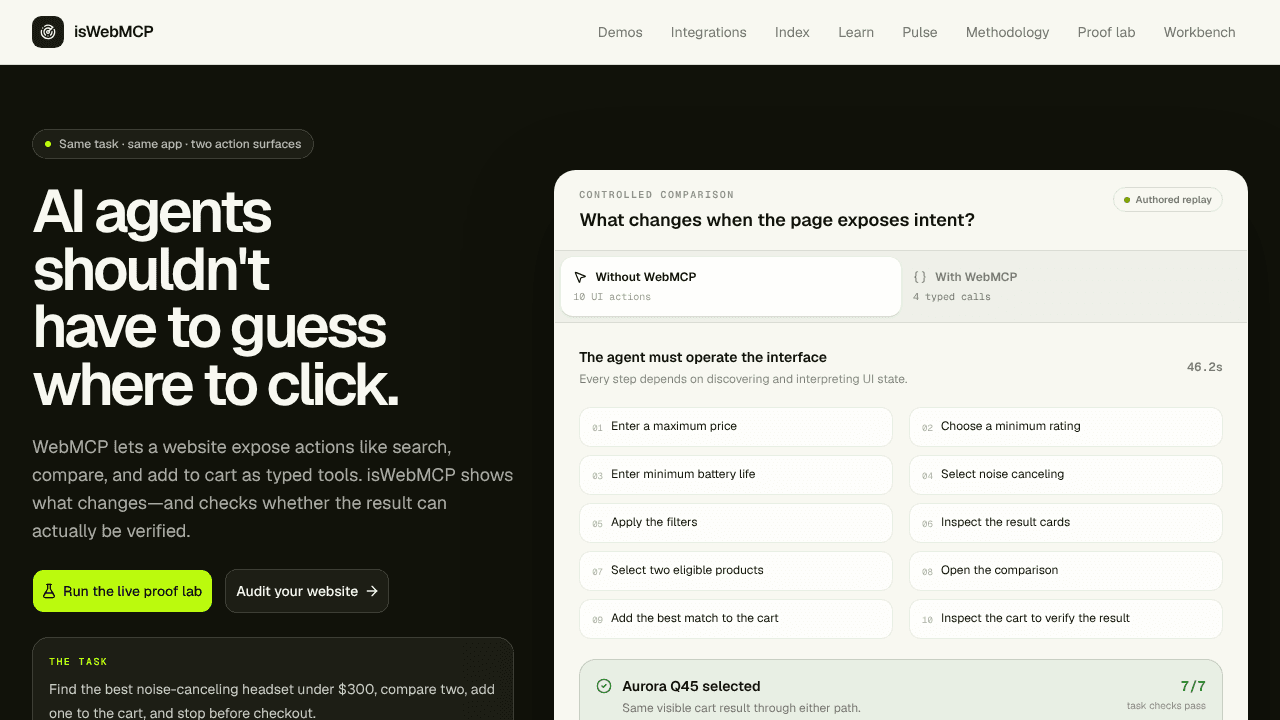The width and height of the screenshot is (1280, 720).
Task: Click the Aurora Q45 selected result text
Action: pos(691,686)
